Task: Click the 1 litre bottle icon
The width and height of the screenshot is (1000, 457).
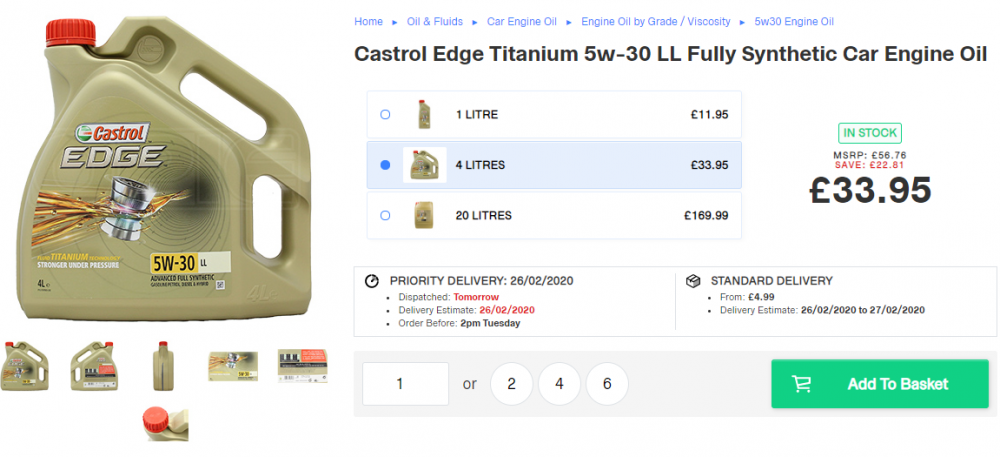Action: pyautogui.click(x=424, y=115)
